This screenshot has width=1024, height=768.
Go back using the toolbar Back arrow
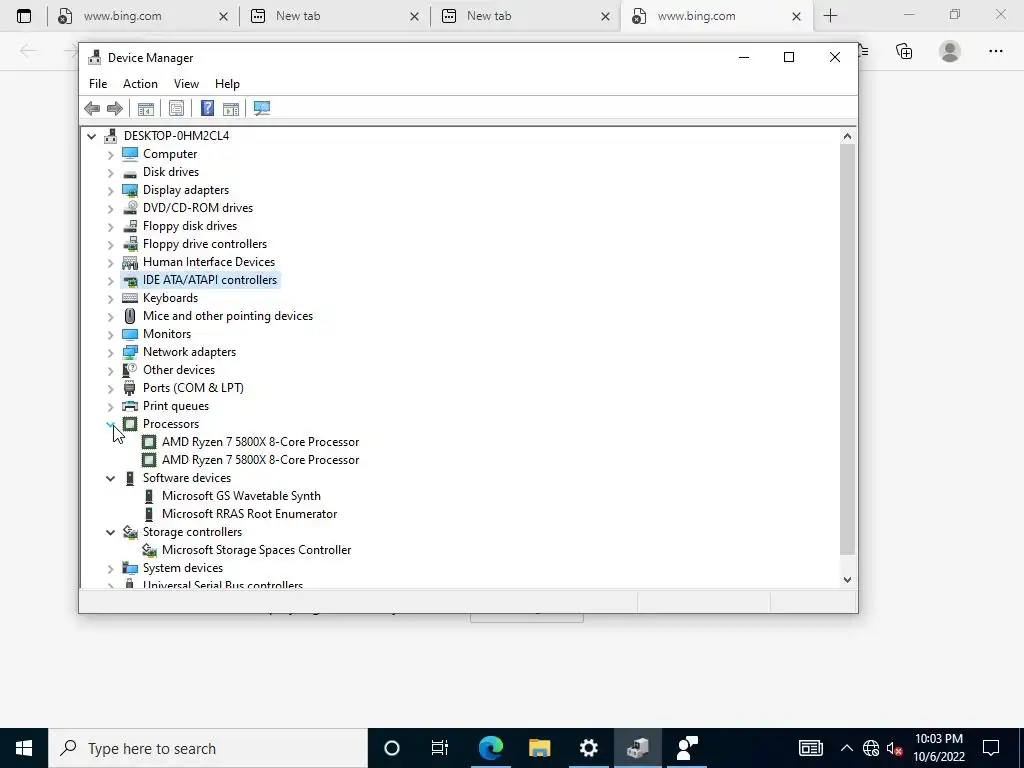92,108
